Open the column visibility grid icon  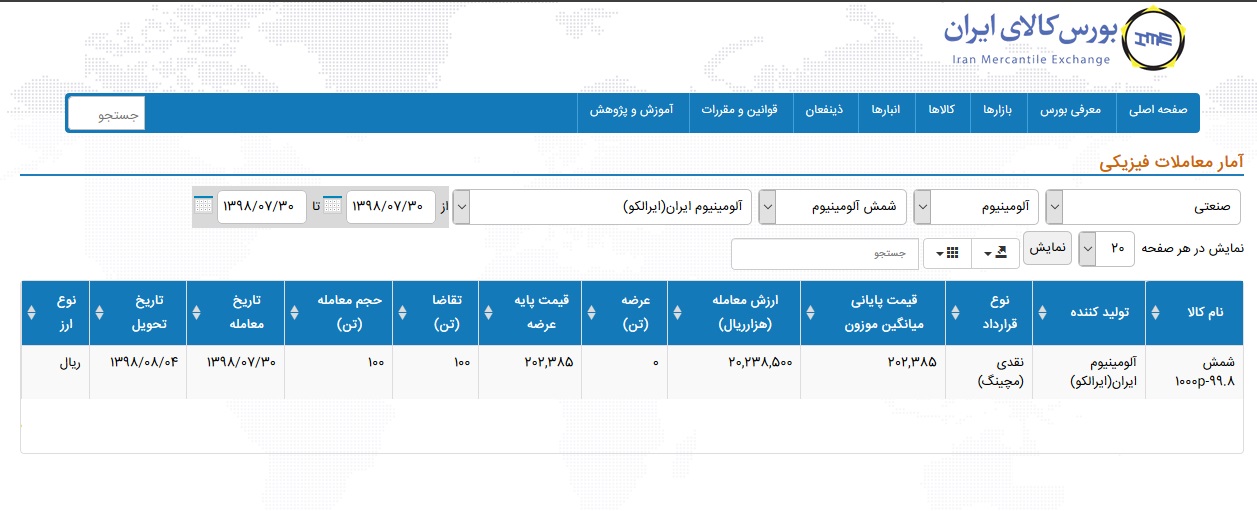point(946,254)
